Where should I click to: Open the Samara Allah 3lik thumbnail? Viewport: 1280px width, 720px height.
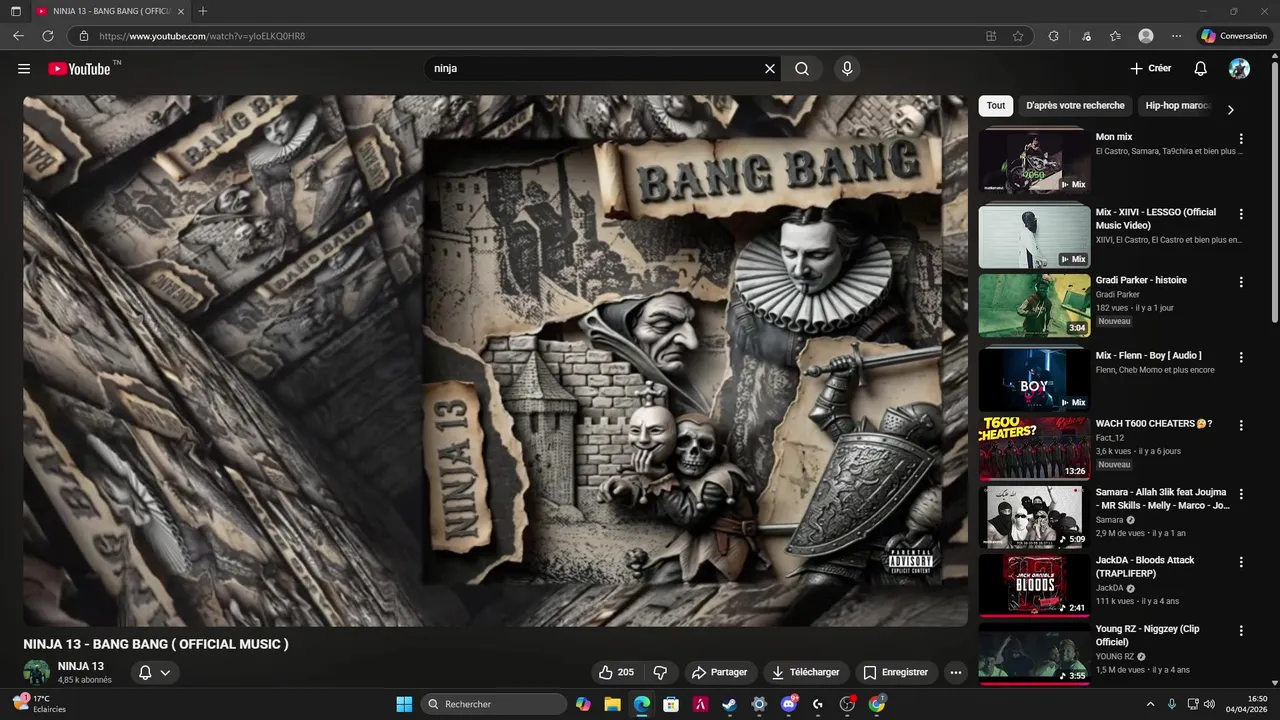1034,517
